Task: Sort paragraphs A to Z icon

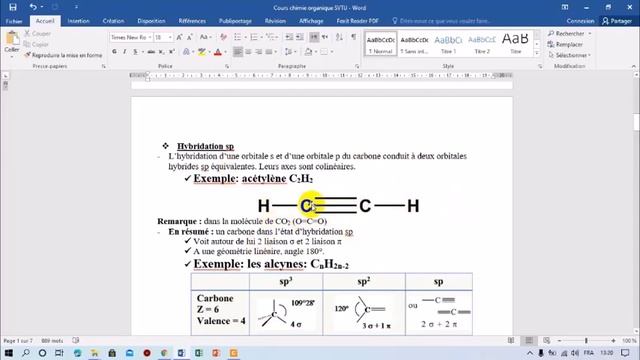Action: (339, 37)
